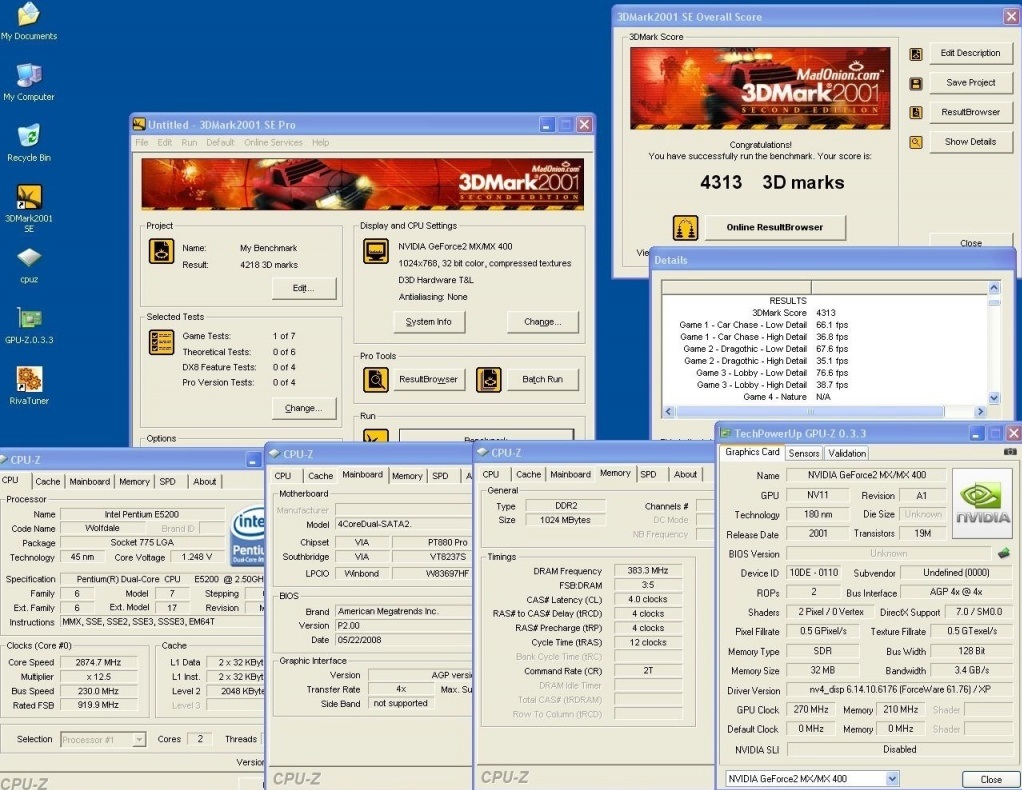Screen dimensions: 1022x790
Task: Click the Project icon in 3DMark window
Action: pos(161,251)
